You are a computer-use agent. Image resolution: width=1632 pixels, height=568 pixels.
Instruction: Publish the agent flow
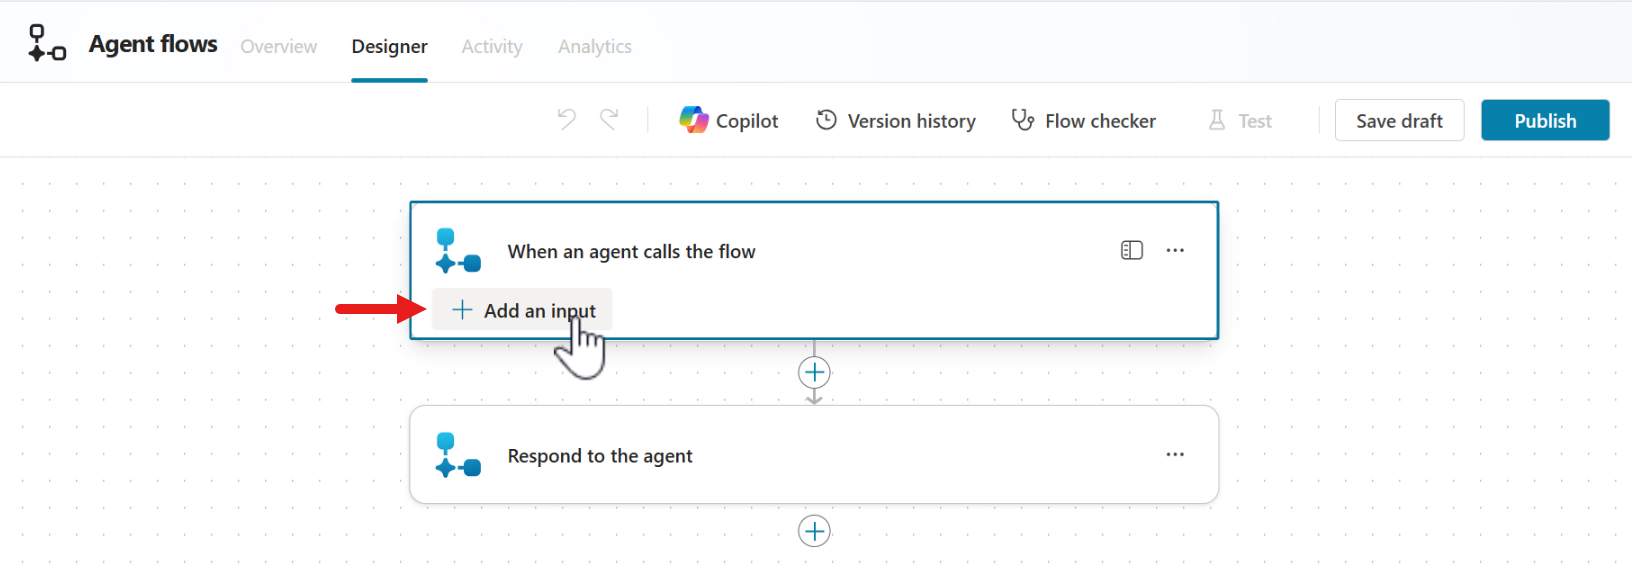pos(1545,120)
